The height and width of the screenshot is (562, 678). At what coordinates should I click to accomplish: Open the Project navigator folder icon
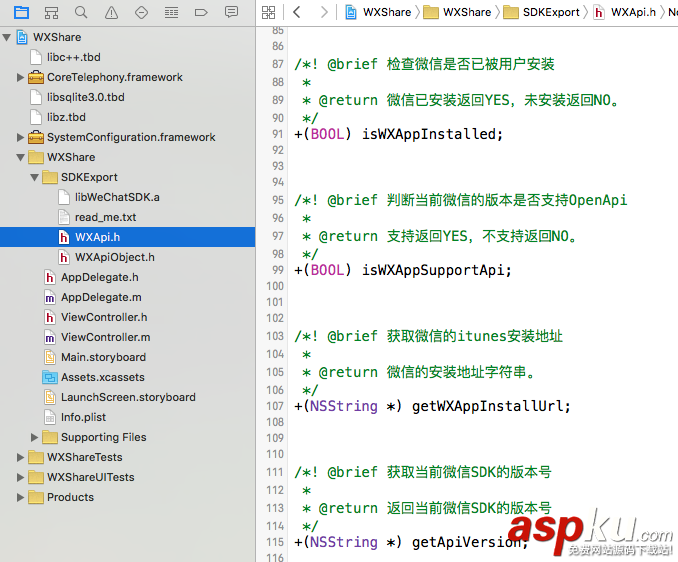(x=21, y=12)
